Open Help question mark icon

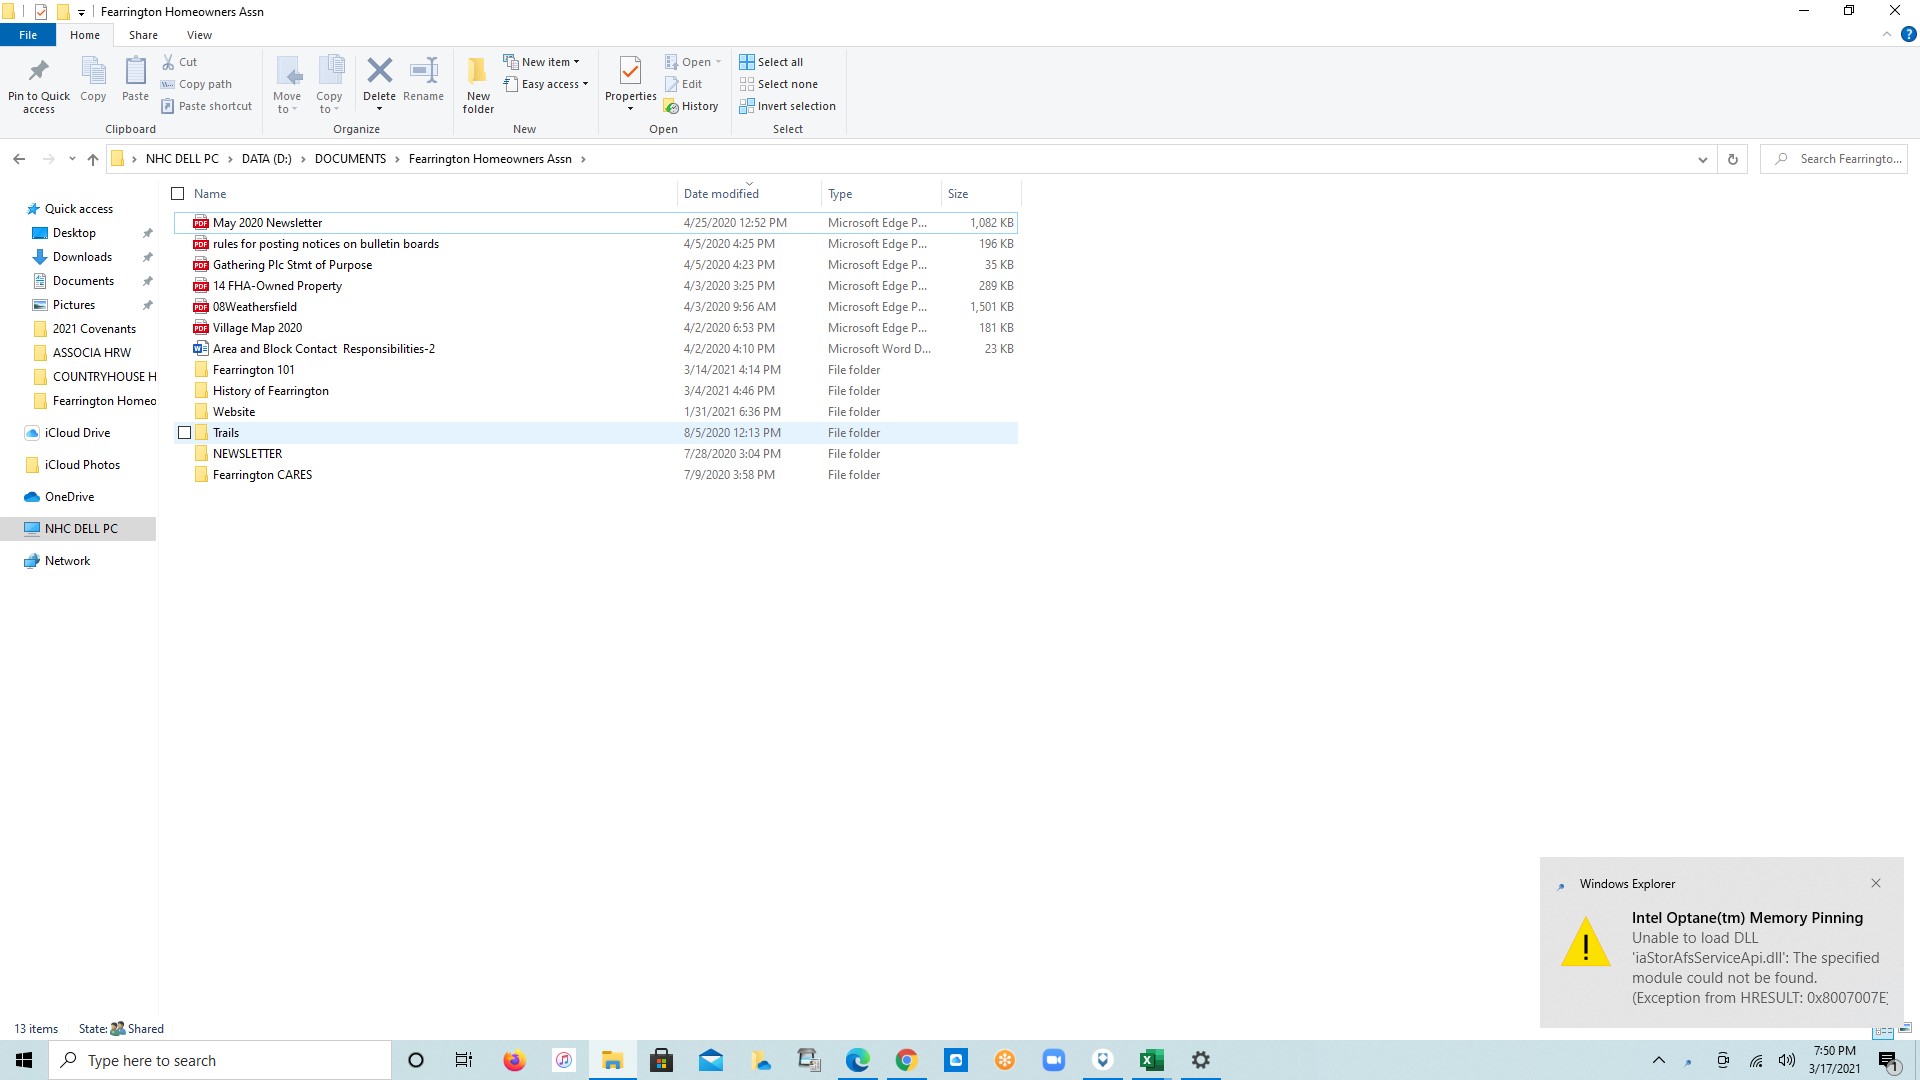(1908, 34)
